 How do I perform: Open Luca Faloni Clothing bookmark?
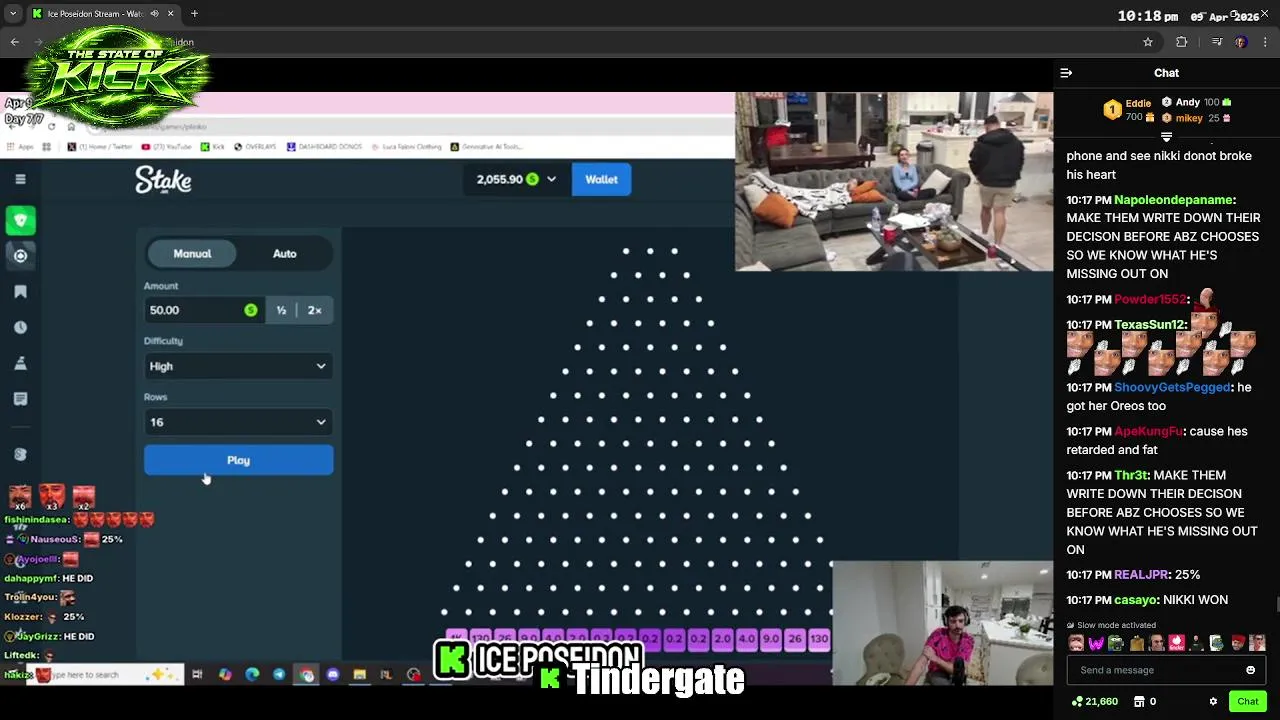406,147
